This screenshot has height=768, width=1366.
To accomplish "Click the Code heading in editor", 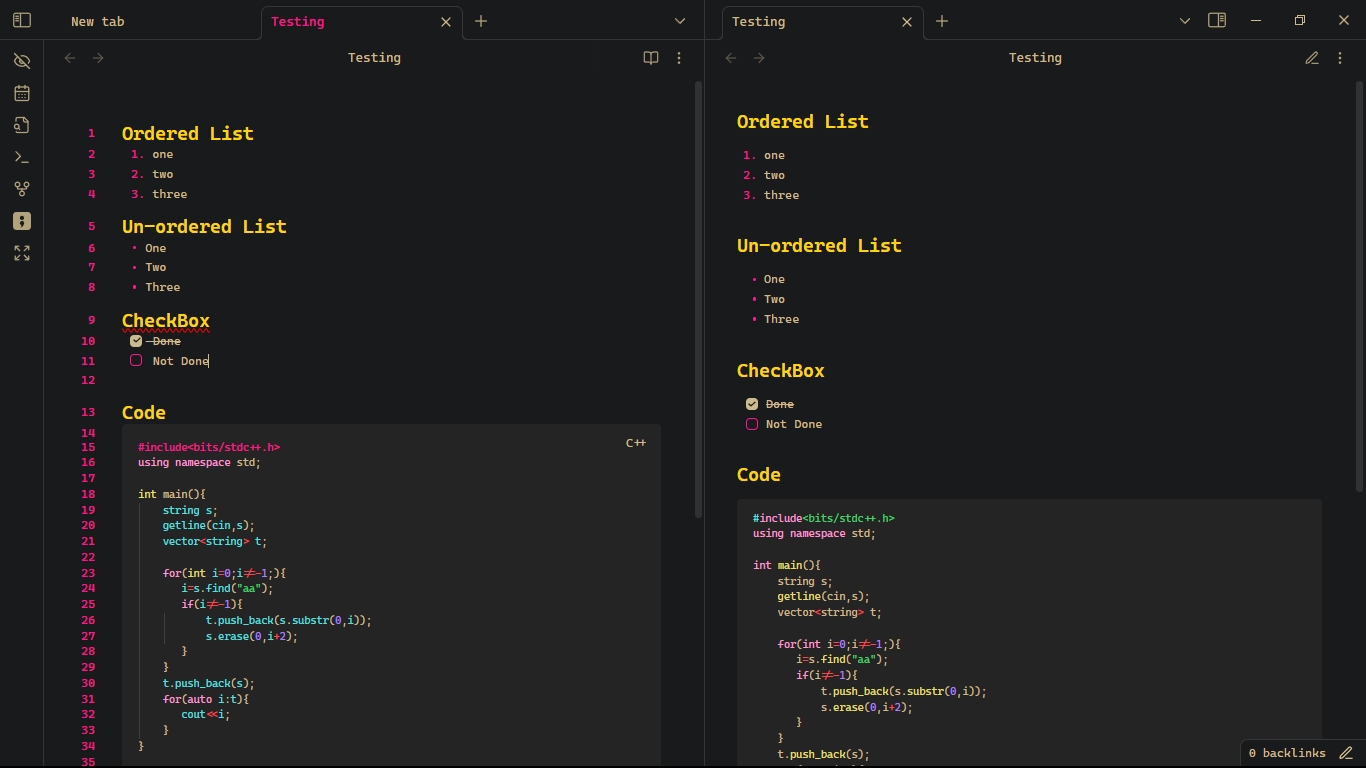I will (144, 413).
